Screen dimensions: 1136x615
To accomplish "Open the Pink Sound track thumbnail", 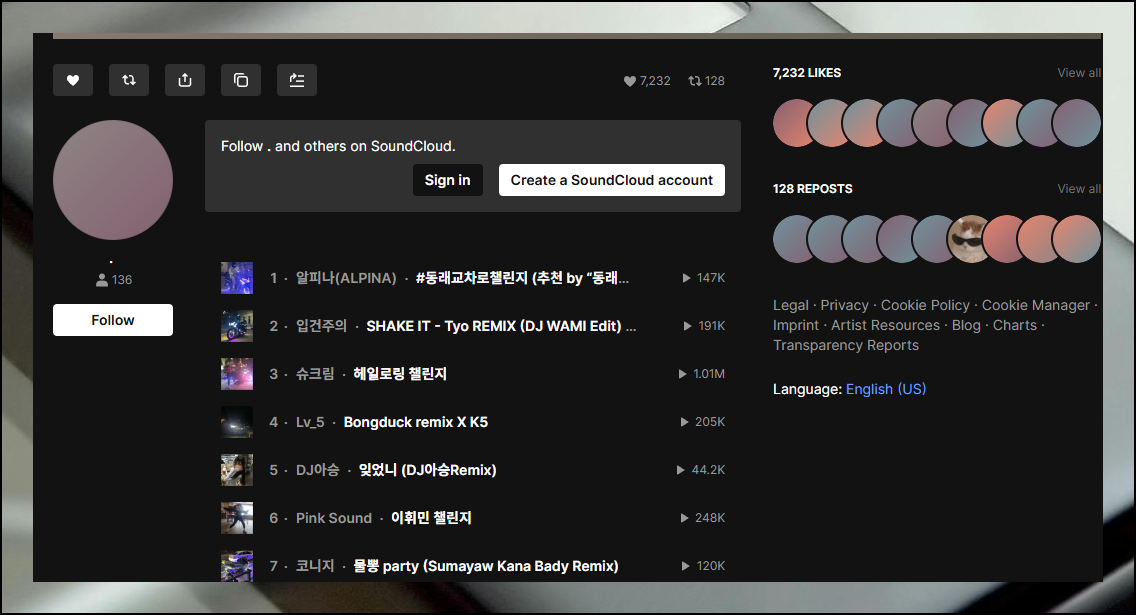I will click(237, 518).
